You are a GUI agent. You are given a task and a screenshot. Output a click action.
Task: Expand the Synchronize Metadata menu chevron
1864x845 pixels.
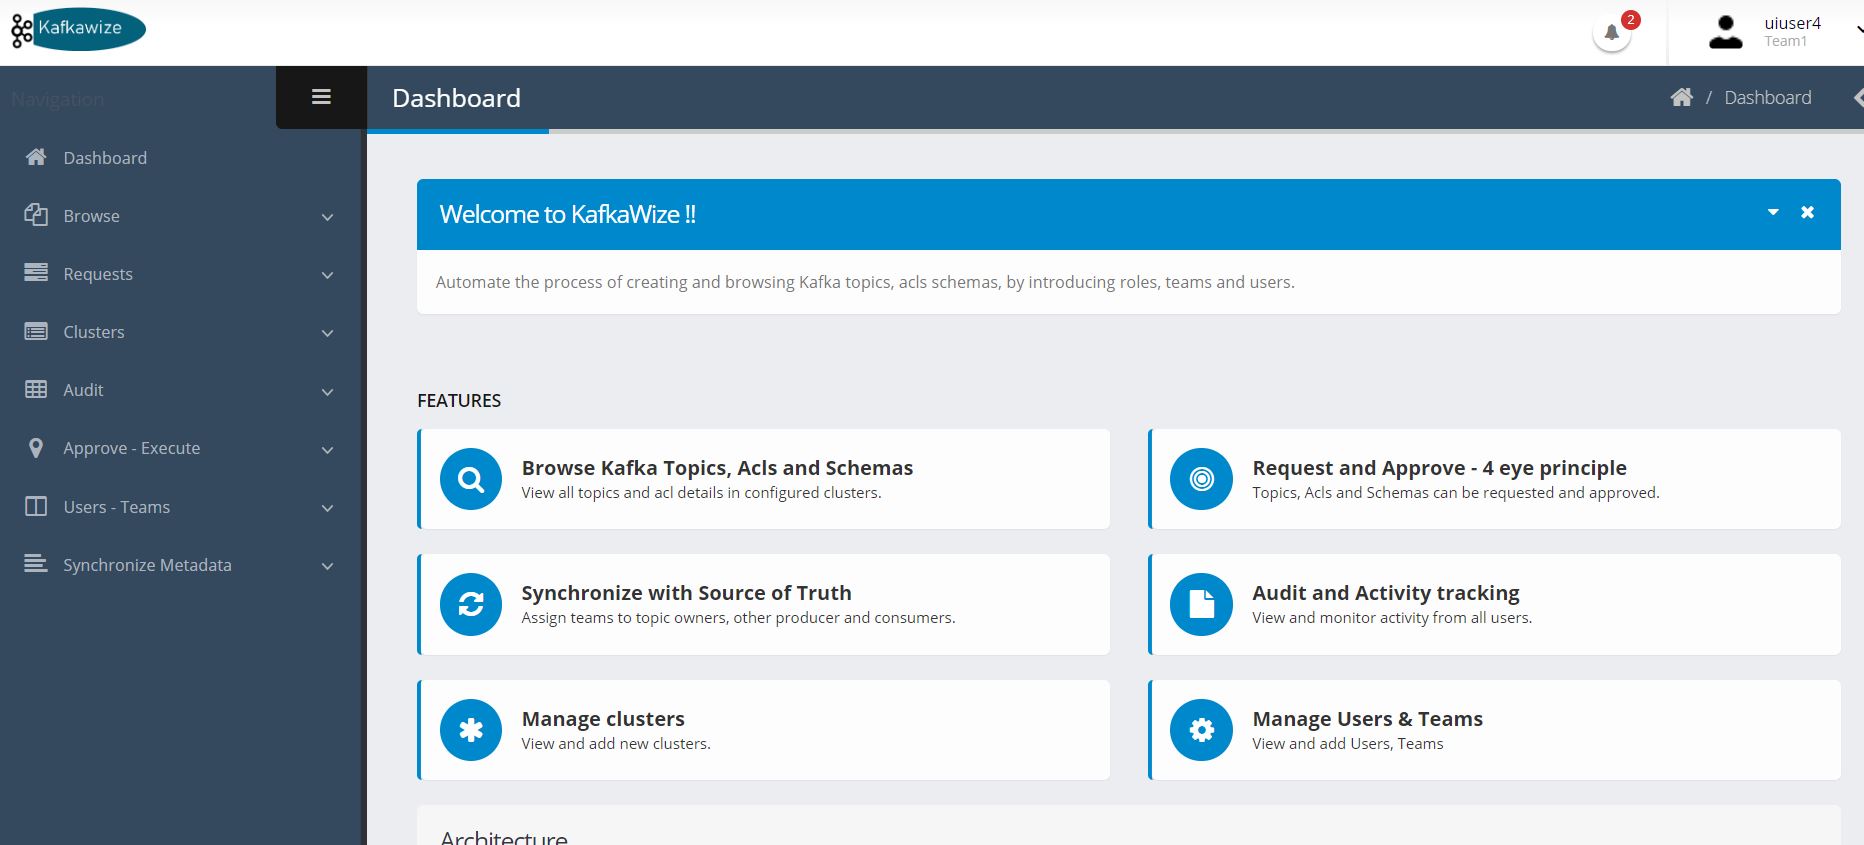(327, 566)
